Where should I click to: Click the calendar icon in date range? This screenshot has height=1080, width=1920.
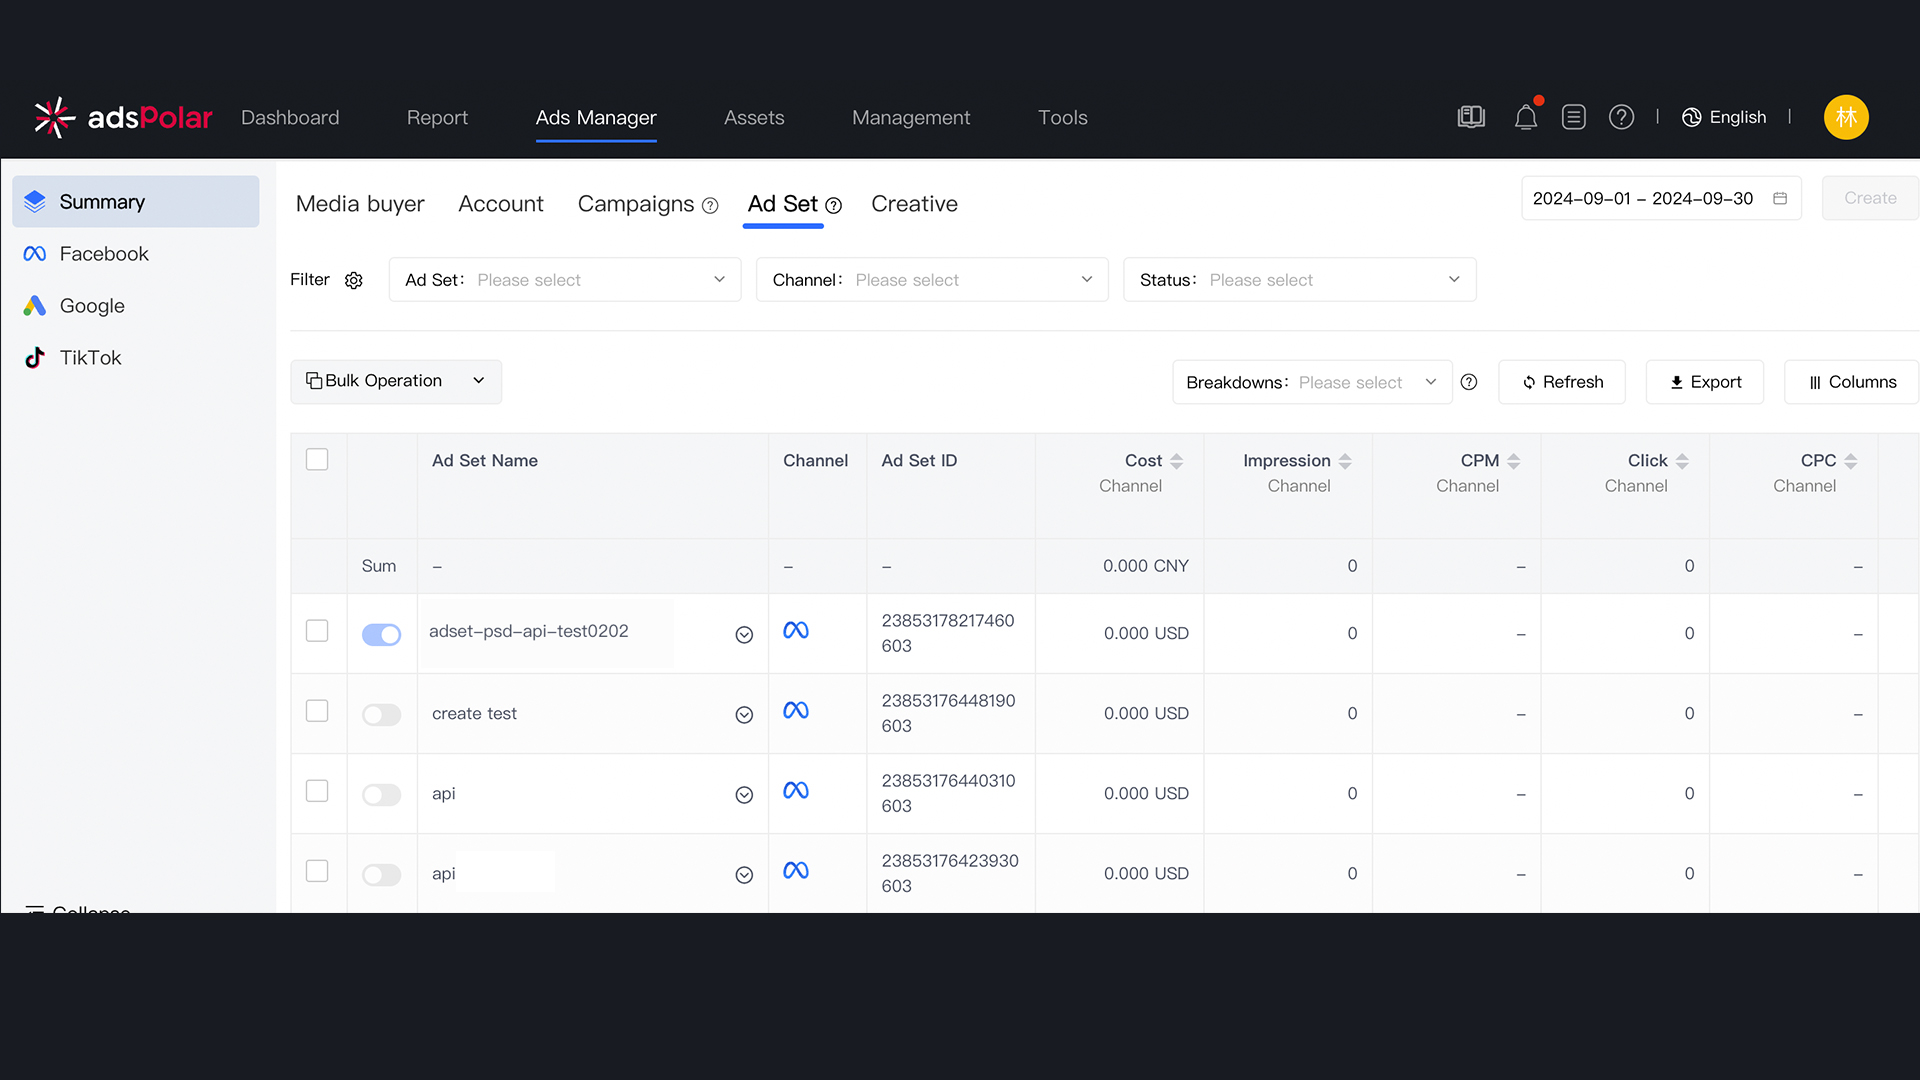tap(1780, 198)
